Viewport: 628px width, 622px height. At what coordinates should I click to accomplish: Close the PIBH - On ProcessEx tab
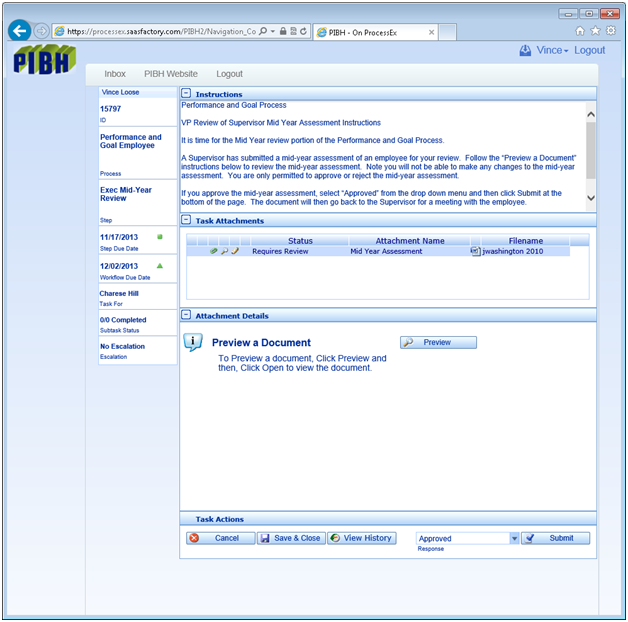coord(431,32)
